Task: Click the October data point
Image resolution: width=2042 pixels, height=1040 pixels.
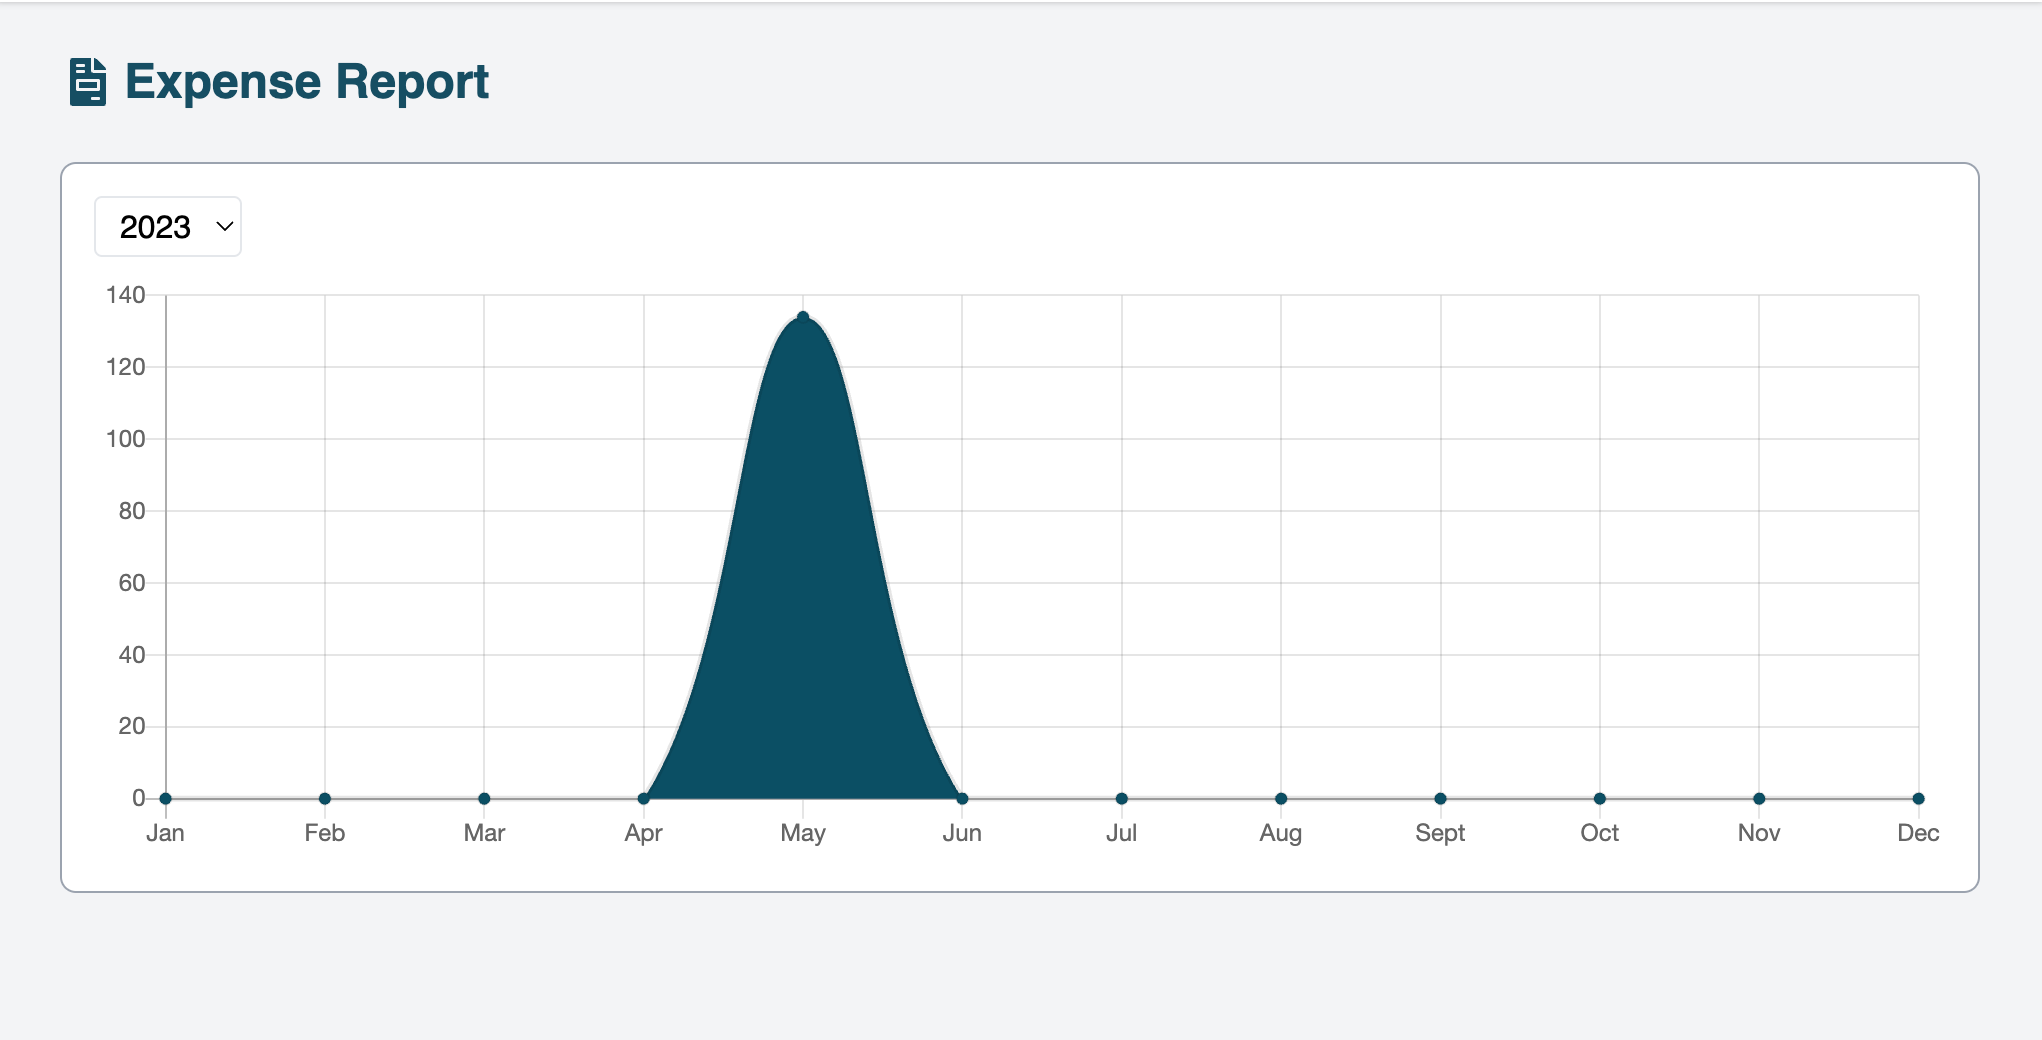Action: (1600, 798)
